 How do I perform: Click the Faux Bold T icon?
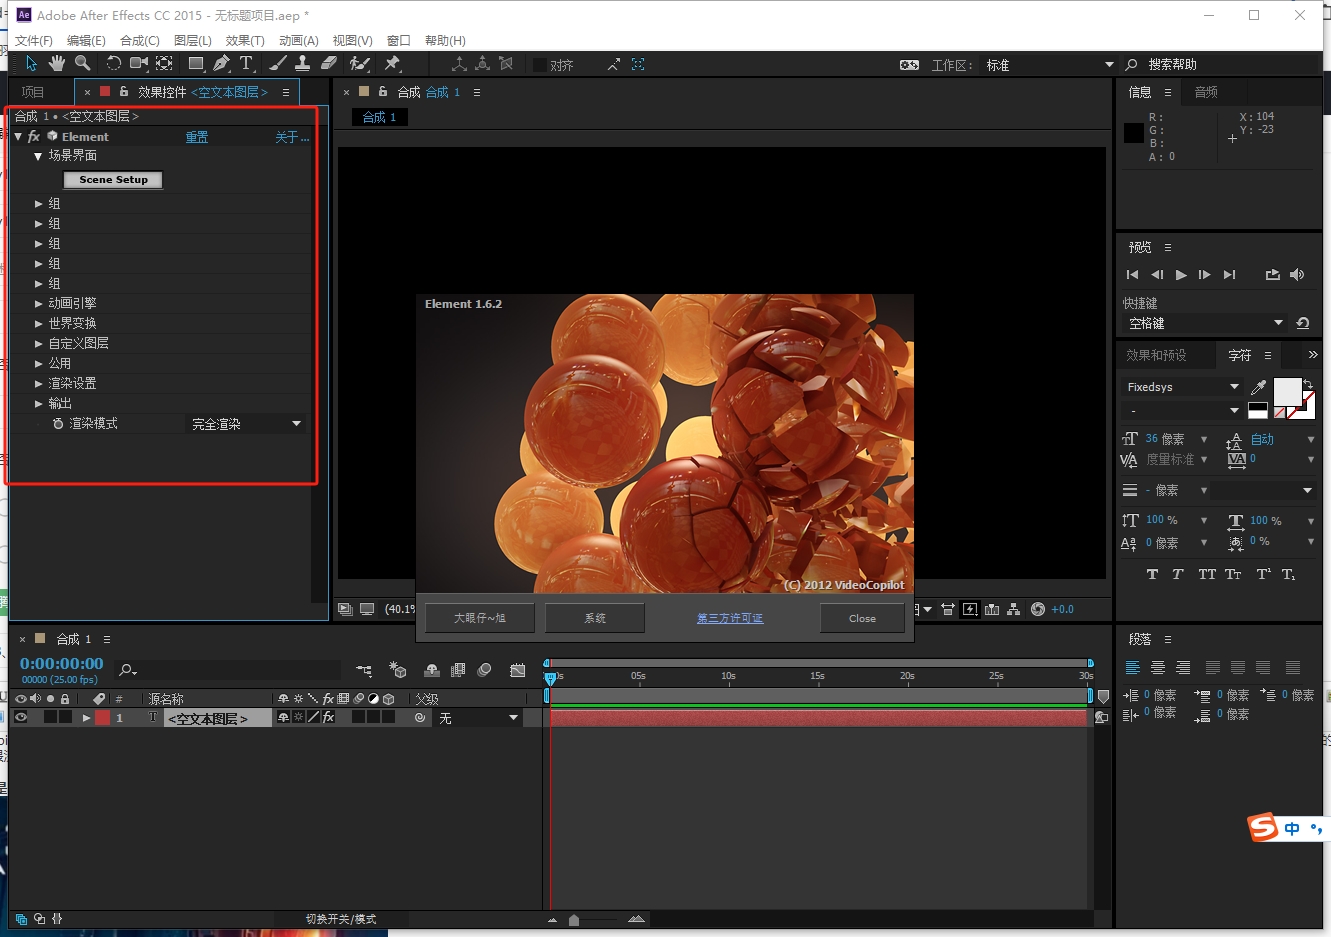(1152, 574)
